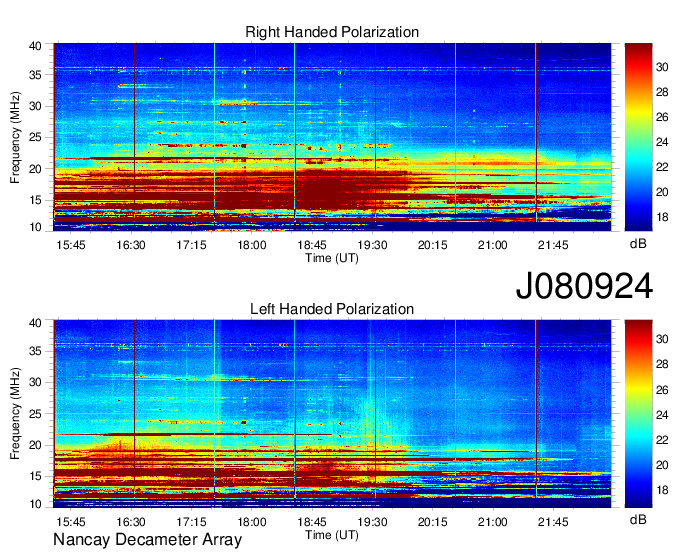Click the 20:15 tick under the Left Handed plot
Screen dimensions: 680x552
(432, 522)
